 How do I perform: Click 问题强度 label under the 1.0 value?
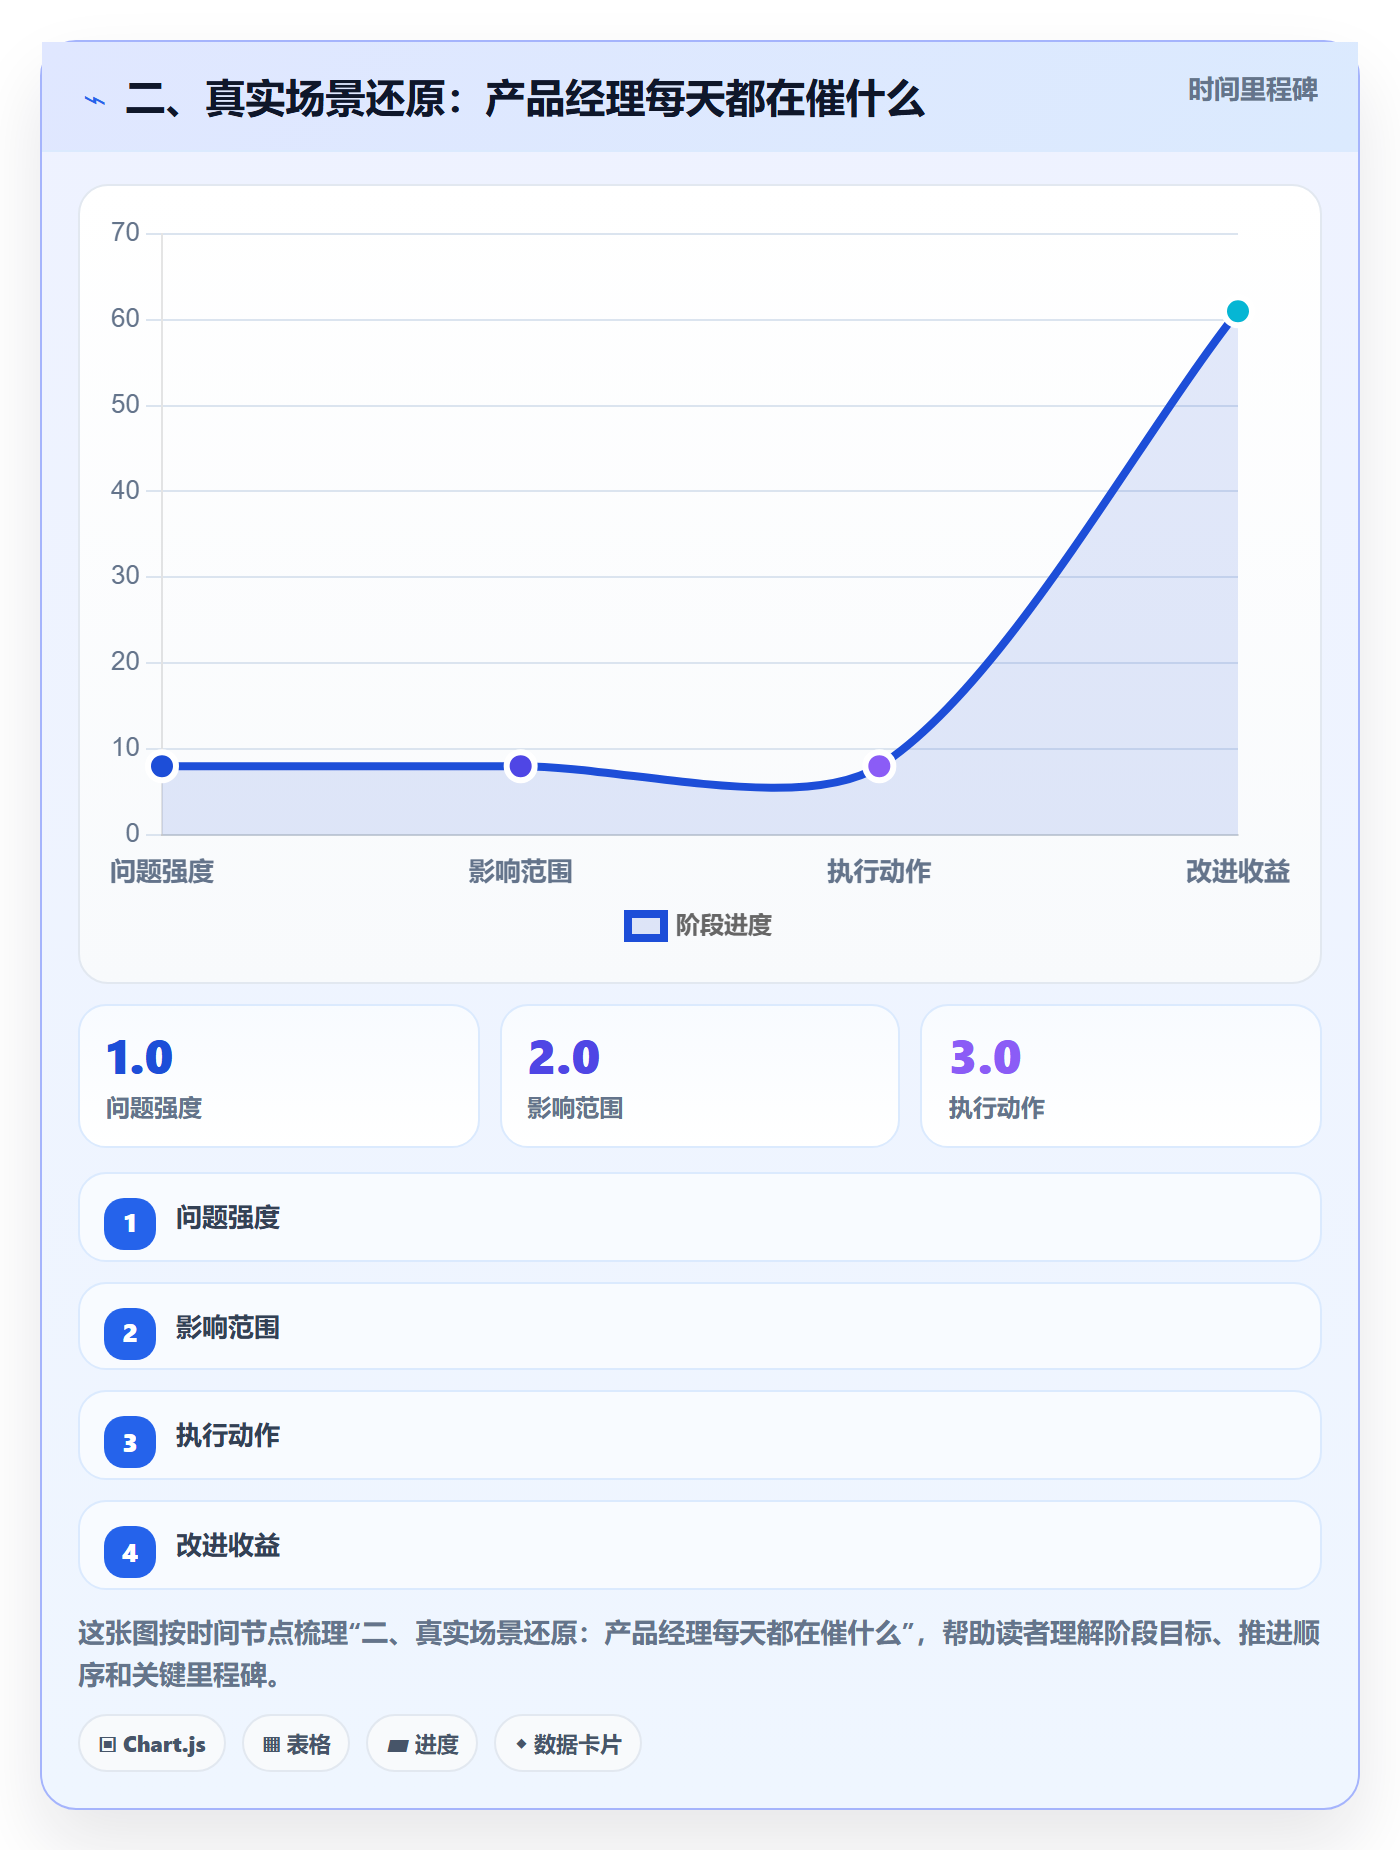[154, 1108]
